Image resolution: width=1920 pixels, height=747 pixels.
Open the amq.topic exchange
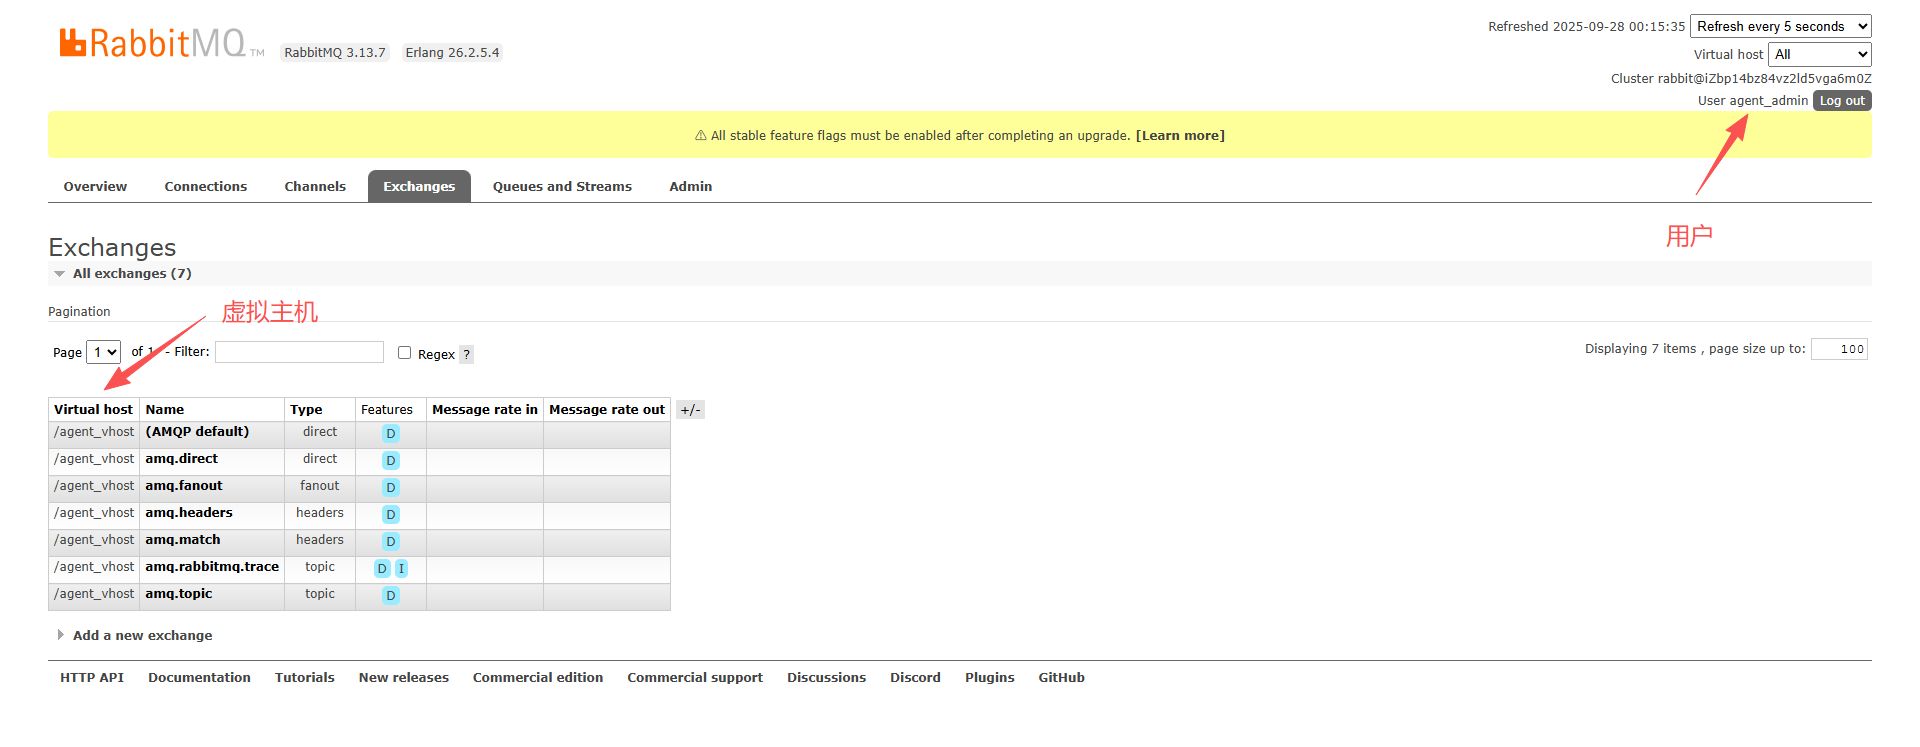tap(179, 594)
